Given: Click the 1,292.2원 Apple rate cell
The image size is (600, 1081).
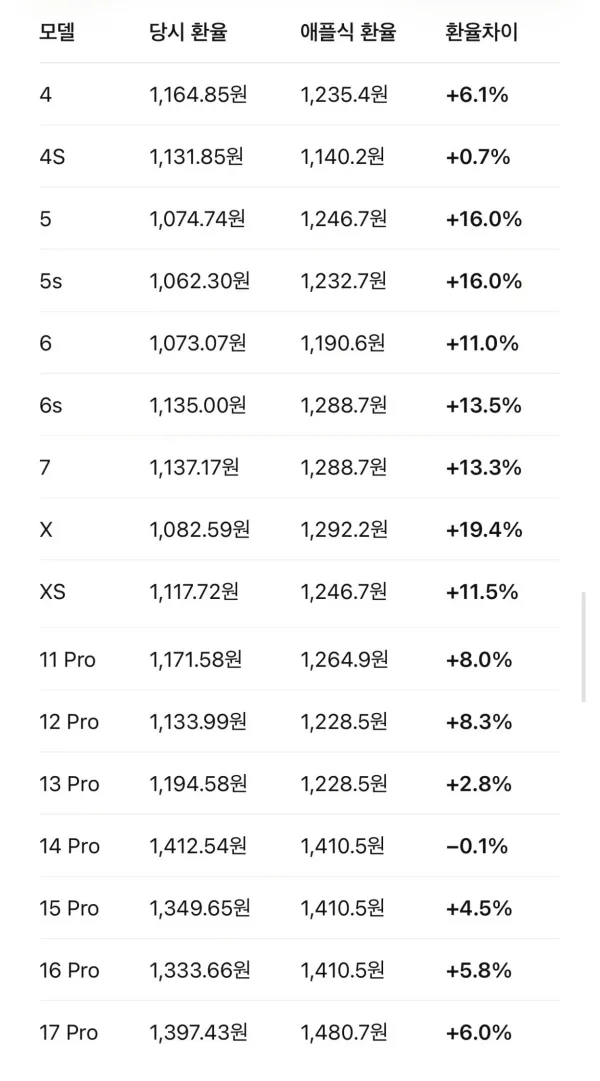Looking at the screenshot, I should tap(343, 529).
